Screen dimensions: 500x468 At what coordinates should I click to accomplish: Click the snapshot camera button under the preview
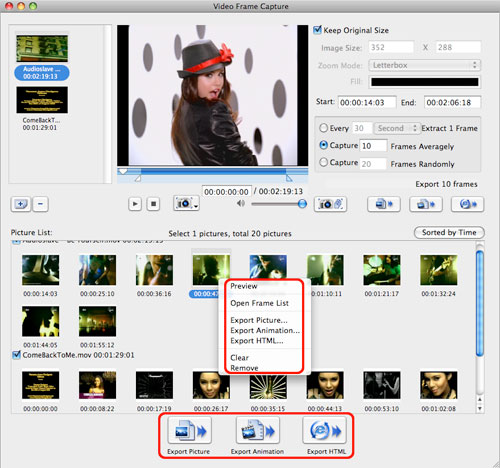coord(186,203)
